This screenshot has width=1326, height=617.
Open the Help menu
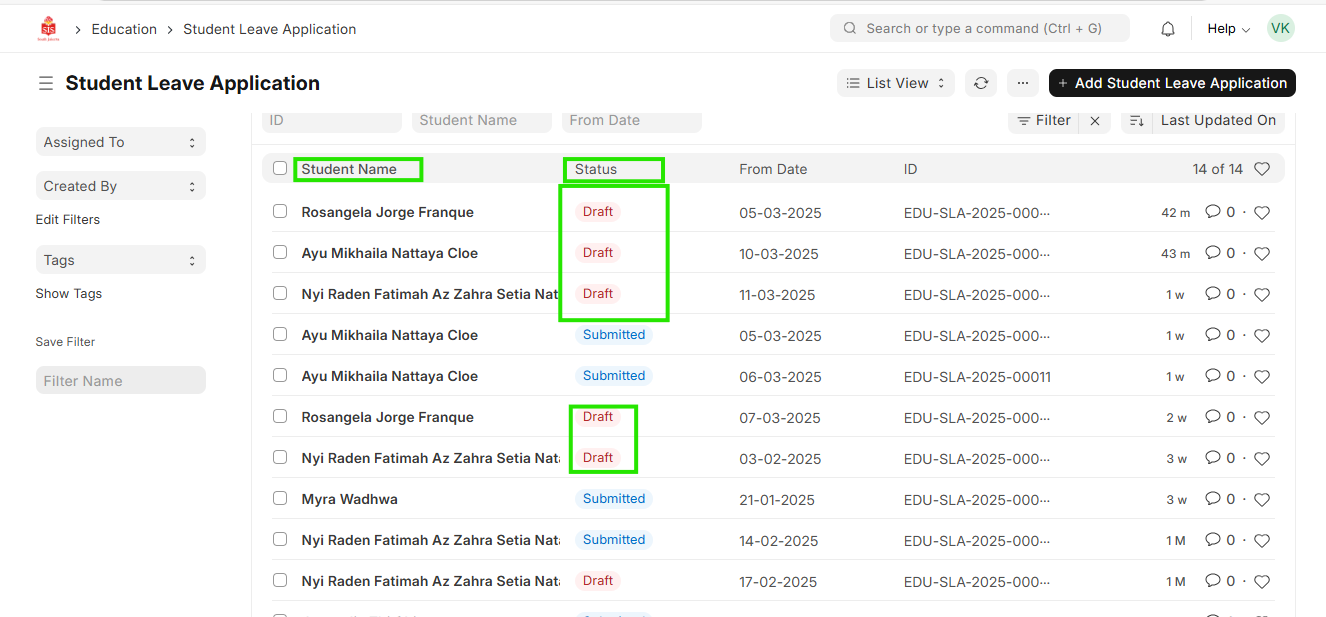pyautogui.click(x=1228, y=29)
